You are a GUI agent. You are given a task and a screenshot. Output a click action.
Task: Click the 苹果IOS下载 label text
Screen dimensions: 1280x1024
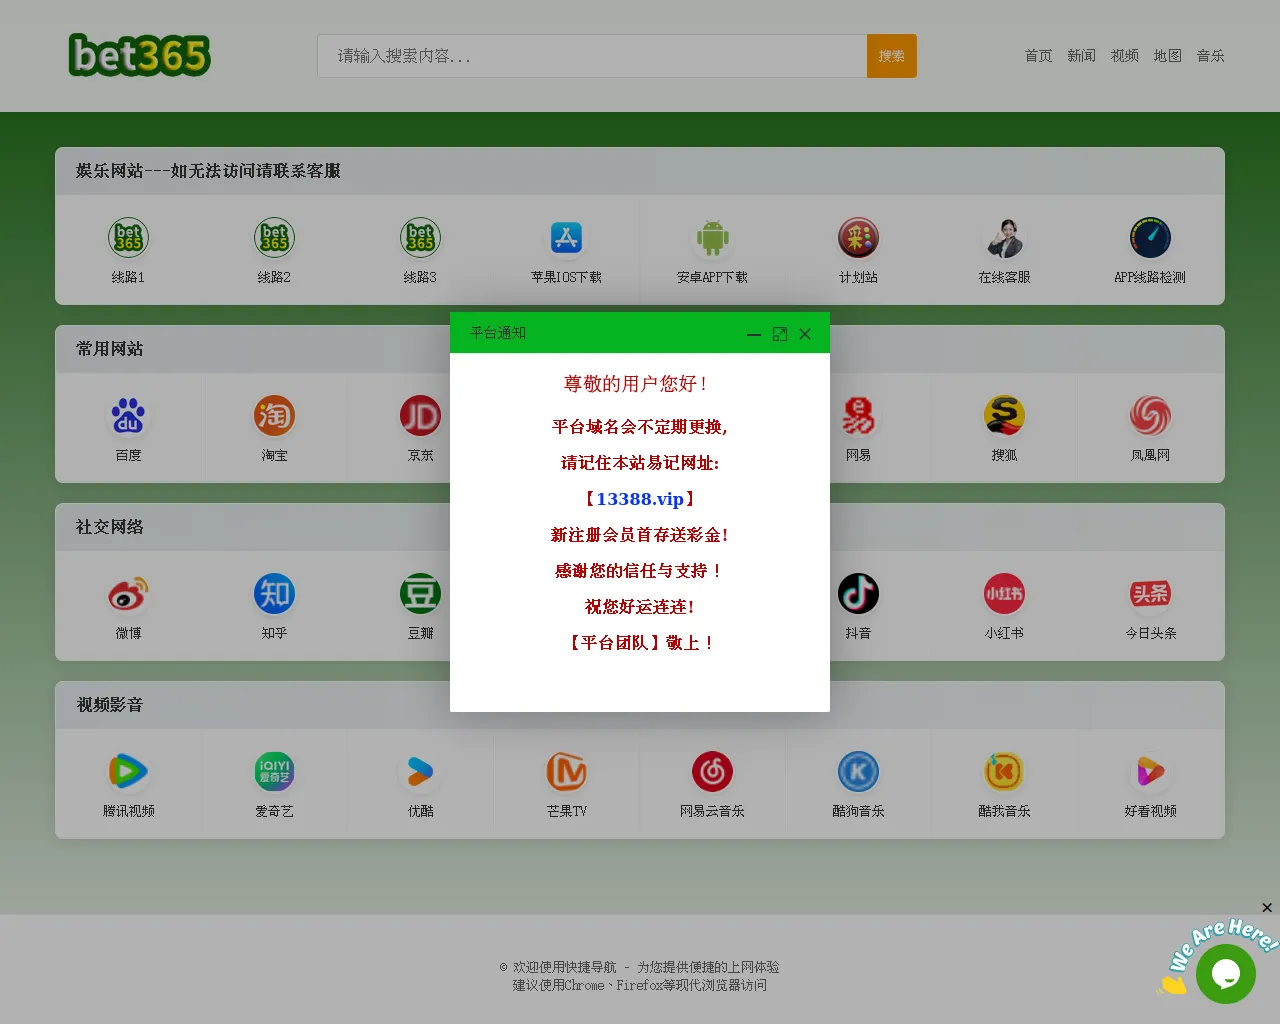566,277
